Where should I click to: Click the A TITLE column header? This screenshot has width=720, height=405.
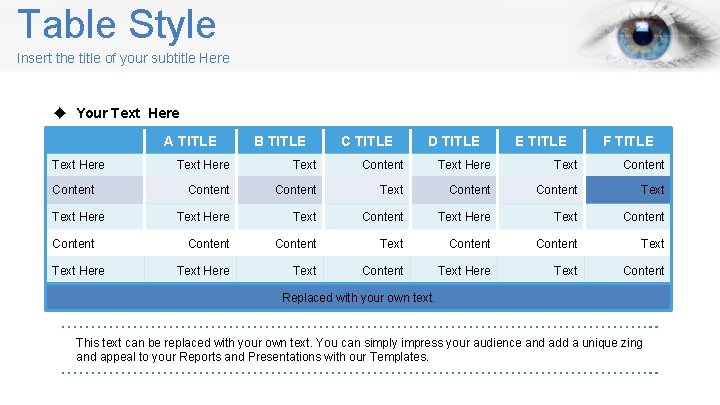190,141
